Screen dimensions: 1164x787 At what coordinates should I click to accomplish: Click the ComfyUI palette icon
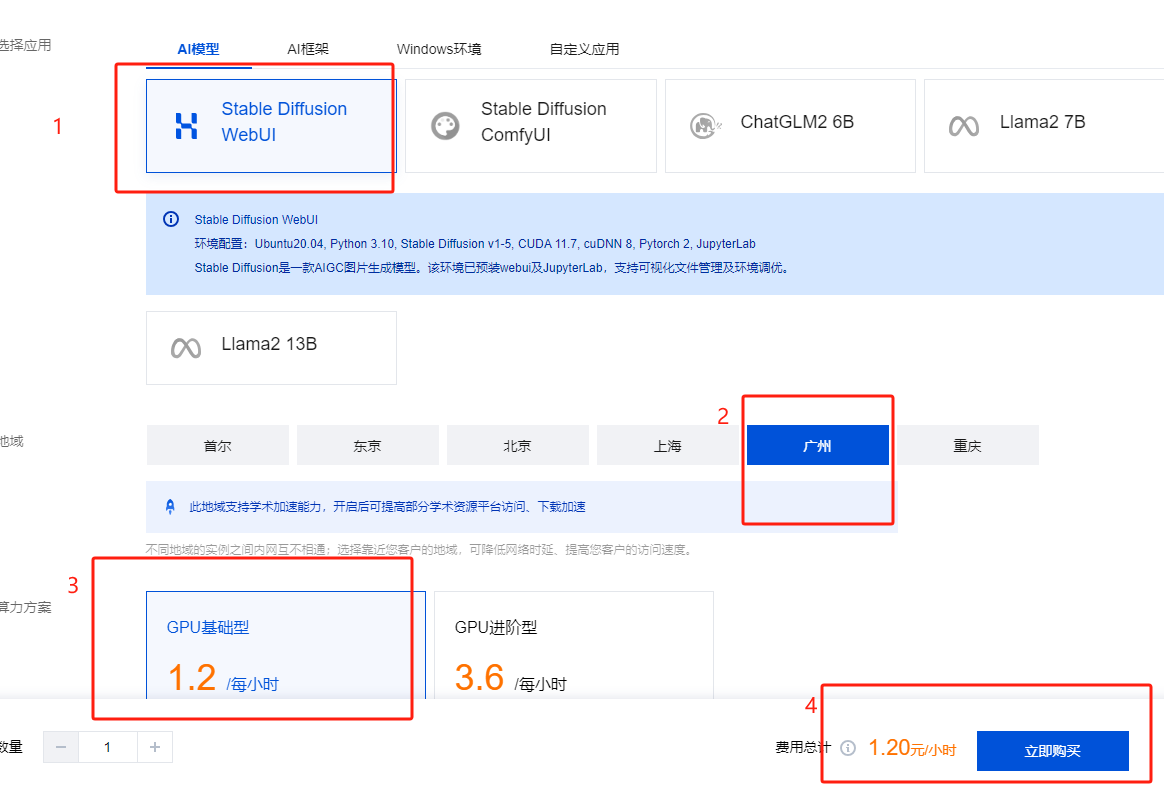pyautogui.click(x=445, y=126)
